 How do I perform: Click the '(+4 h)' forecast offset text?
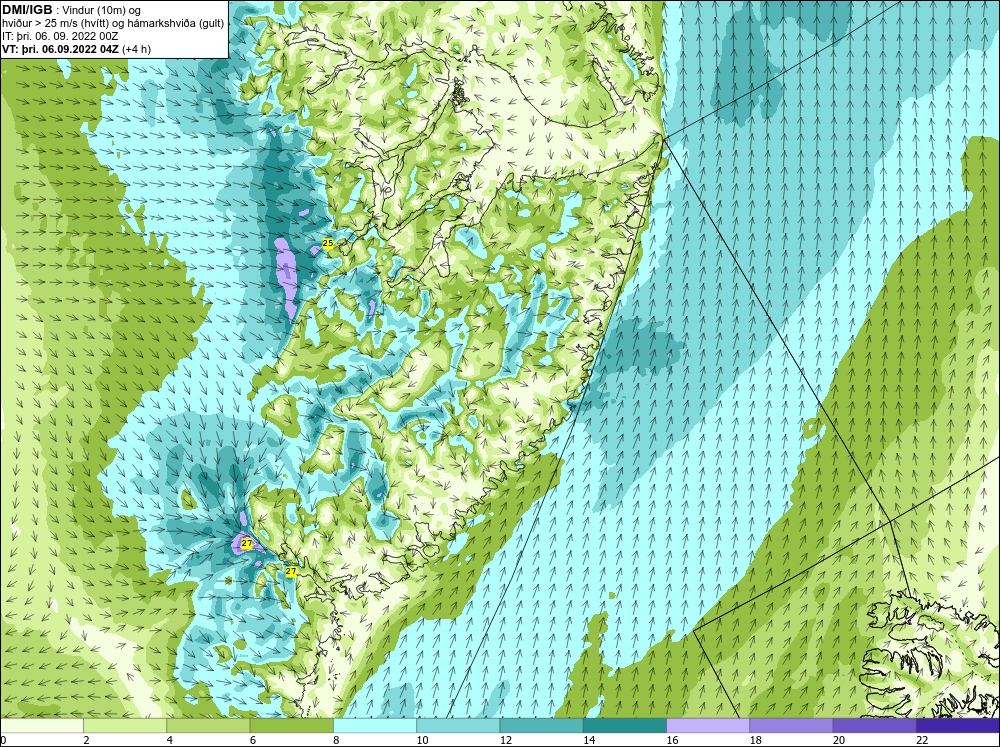(137, 48)
